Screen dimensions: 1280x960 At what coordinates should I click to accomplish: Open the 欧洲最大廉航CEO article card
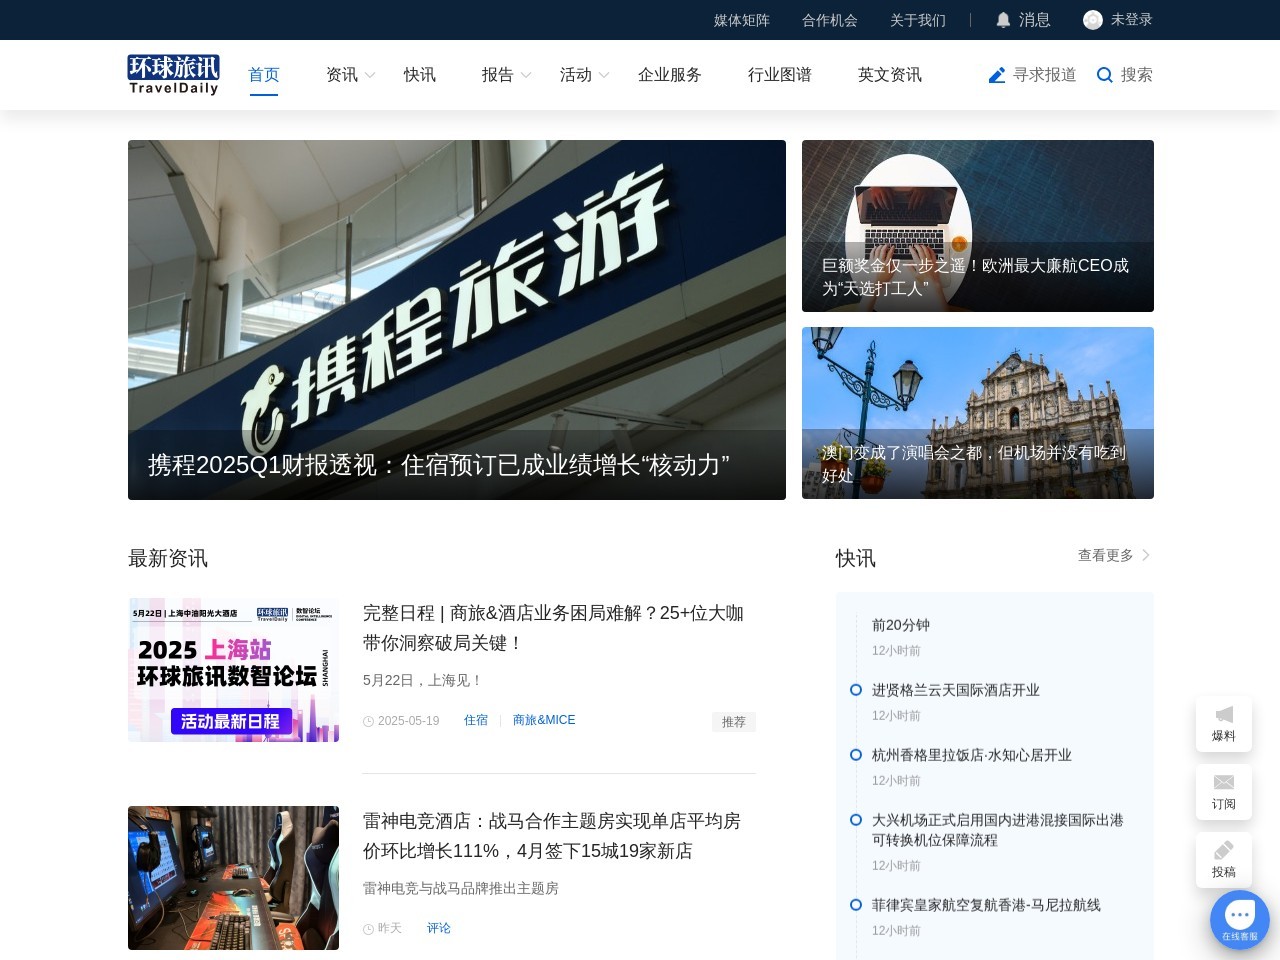coord(978,226)
